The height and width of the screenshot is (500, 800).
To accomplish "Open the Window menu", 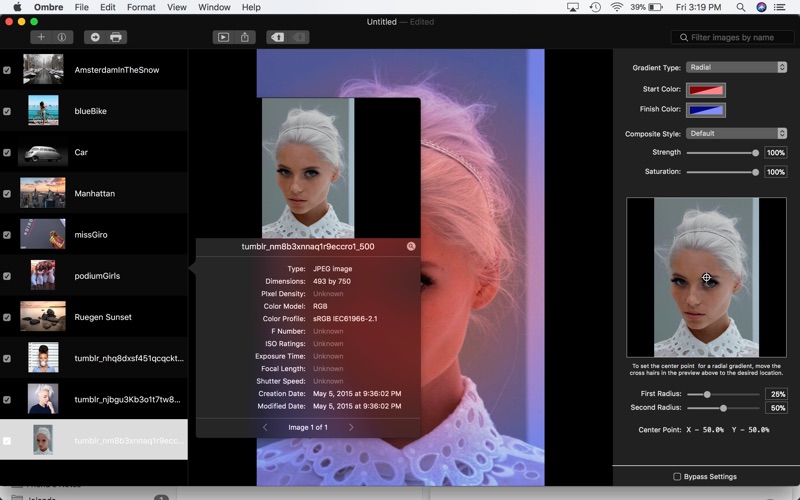I will (x=214, y=7).
